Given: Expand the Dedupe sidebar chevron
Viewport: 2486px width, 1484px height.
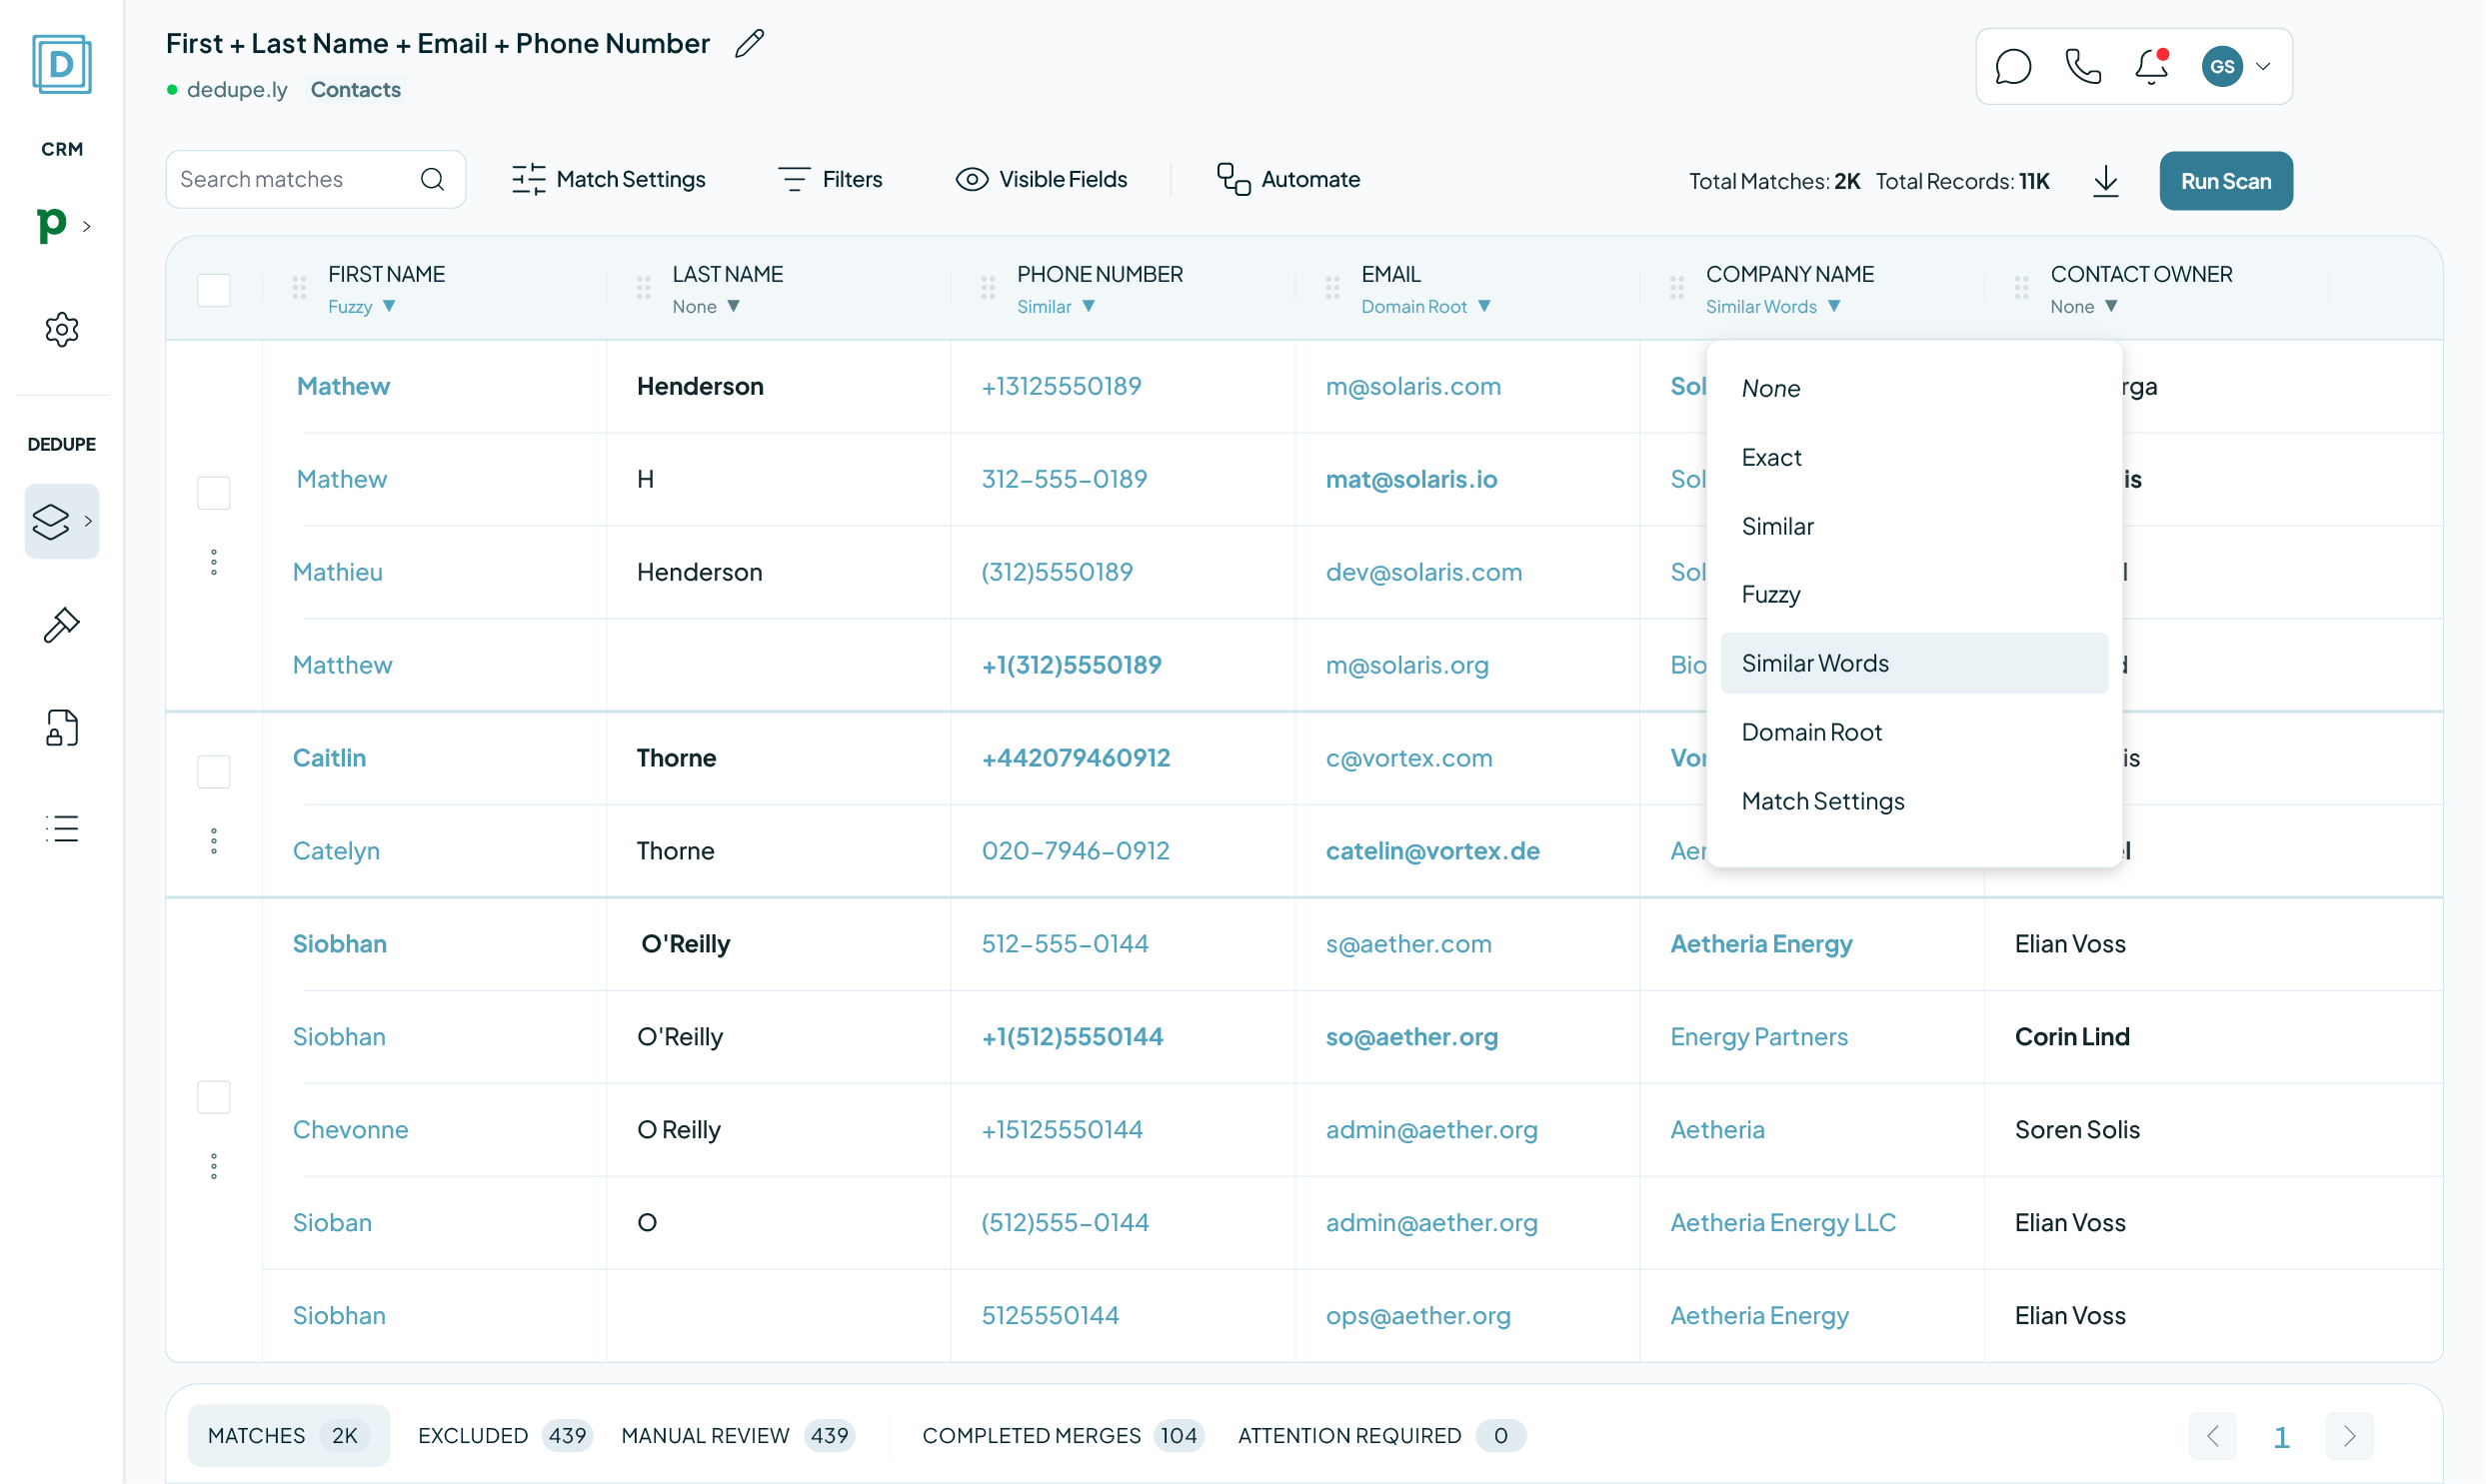Looking at the screenshot, I should pos(88,521).
